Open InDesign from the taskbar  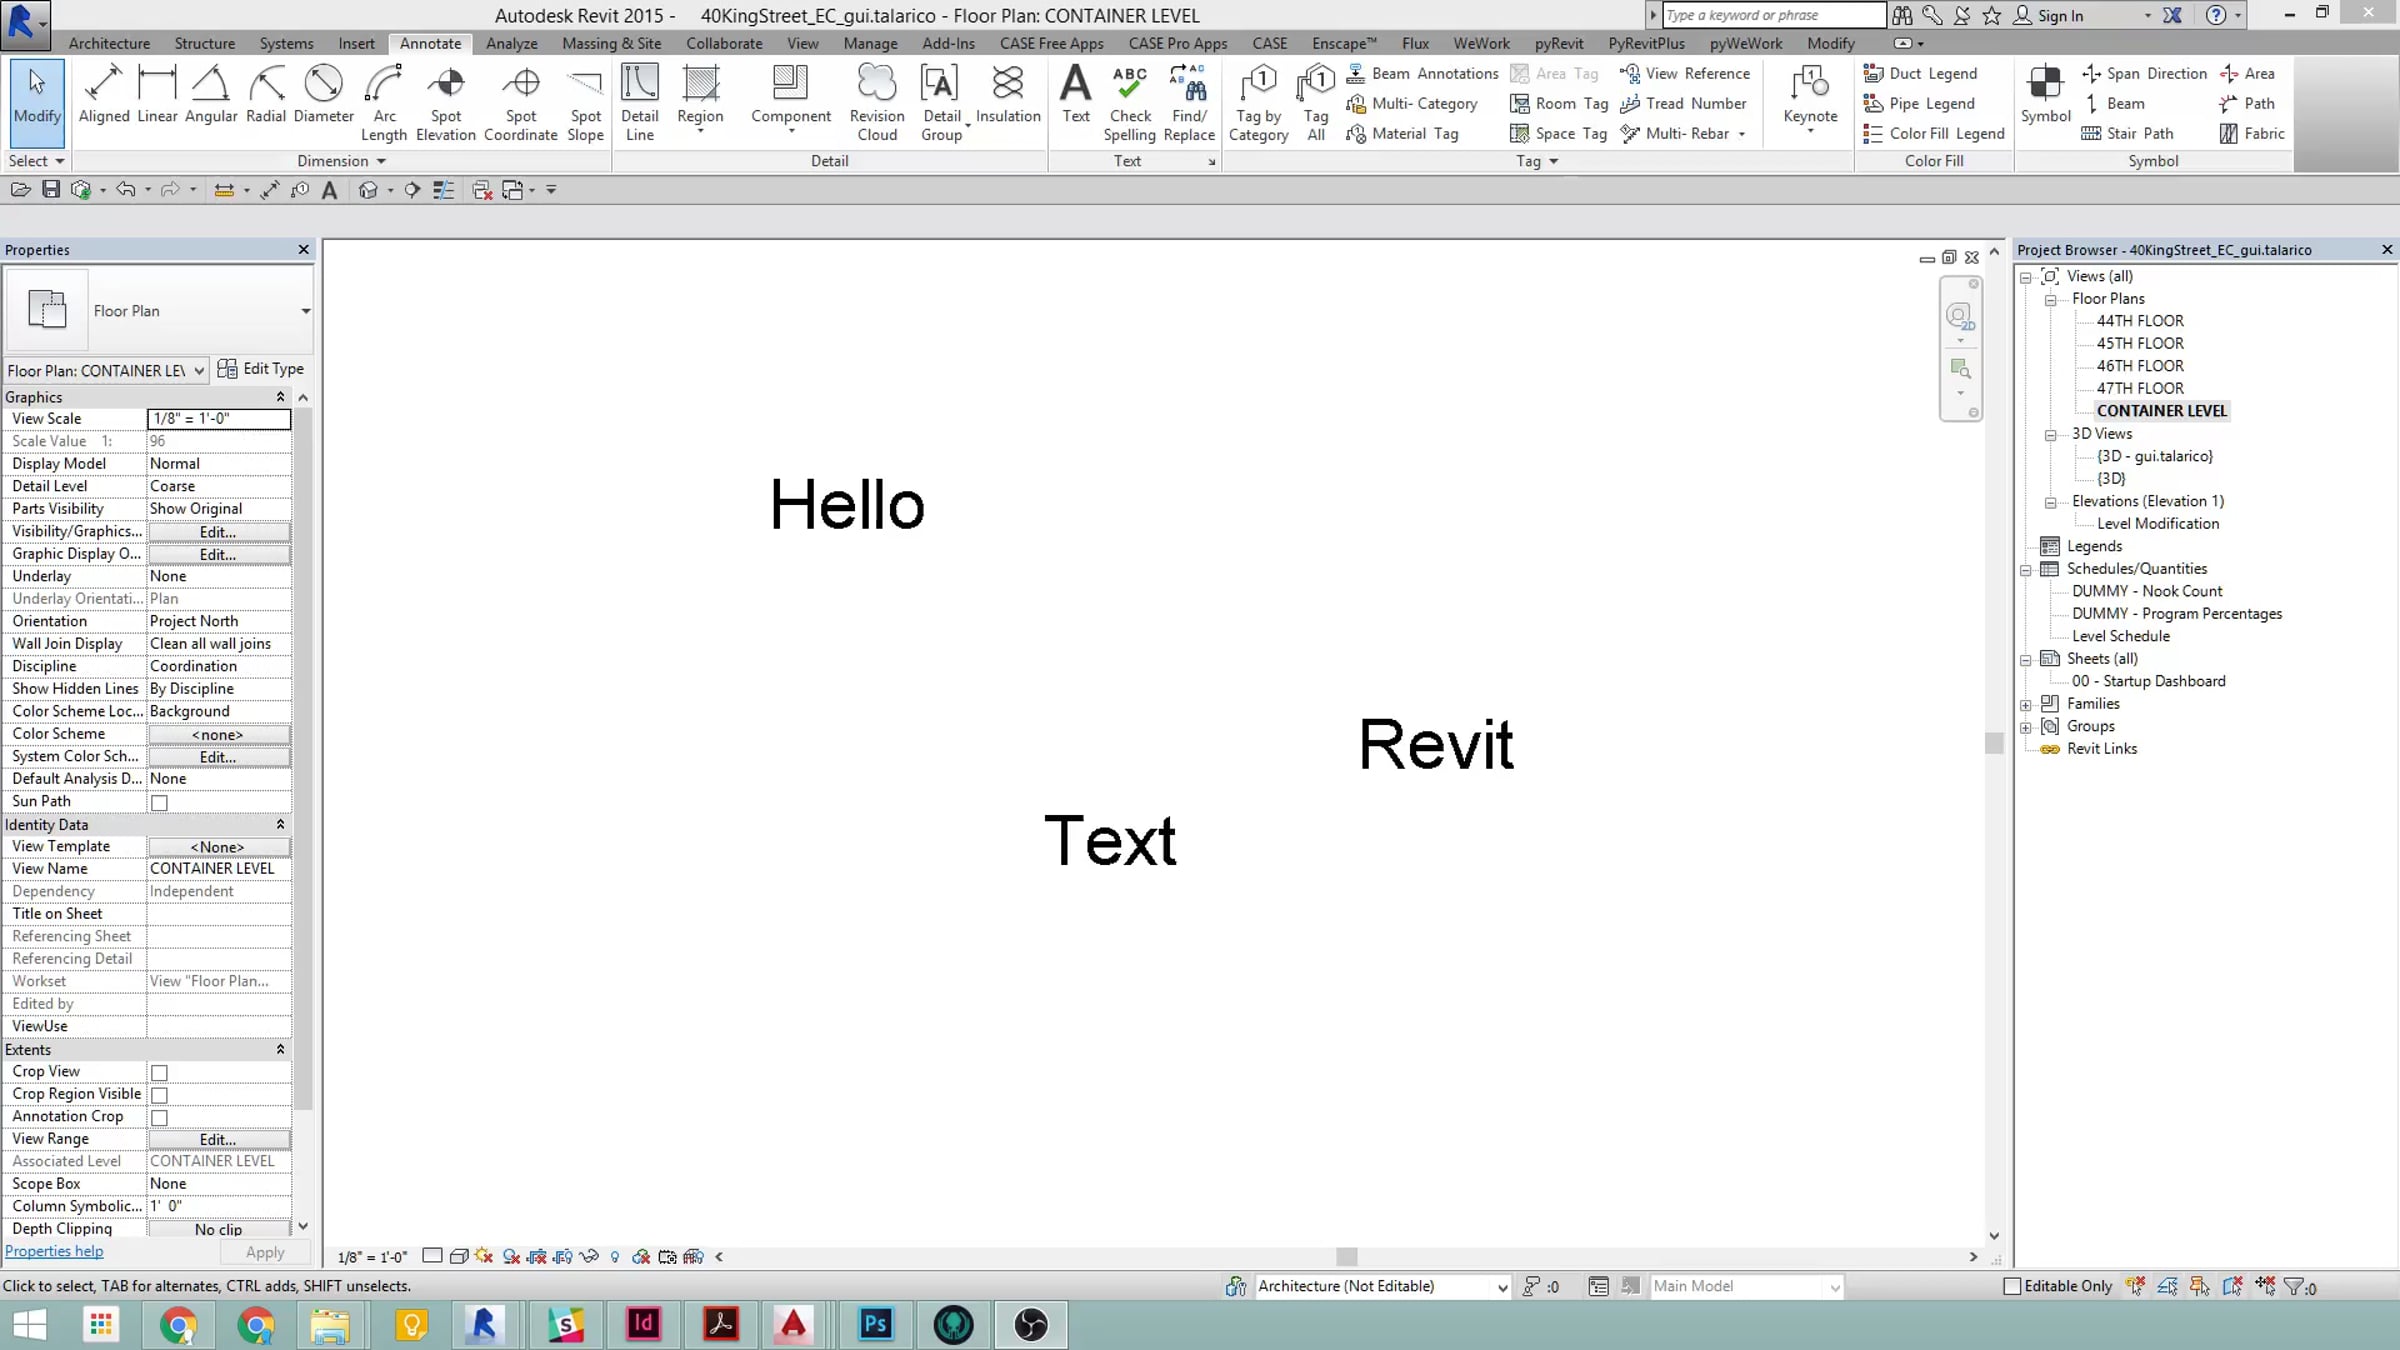coord(643,1325)
